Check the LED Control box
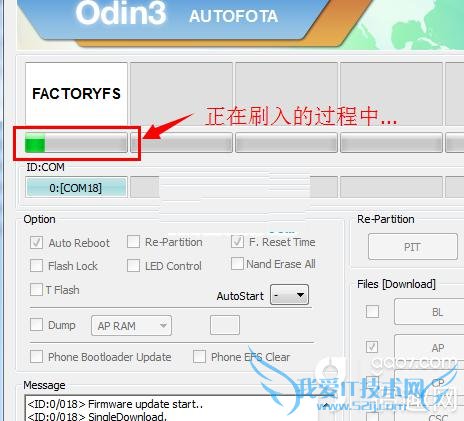This screenshot has height=421, width=464. tap(133, 266)
